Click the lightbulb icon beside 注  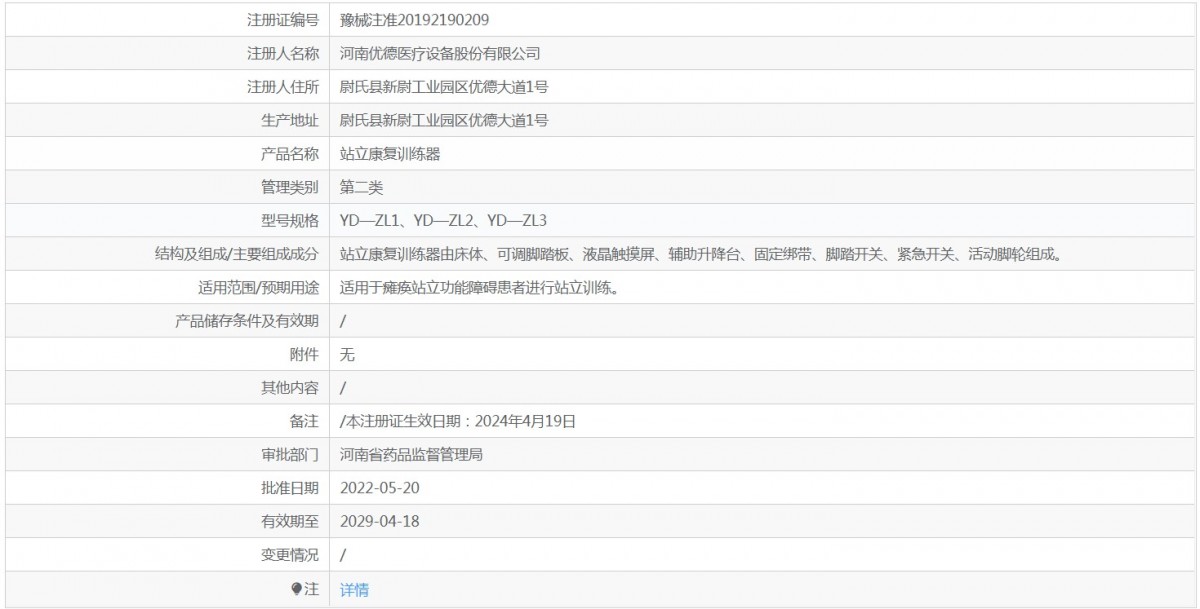[296, 589]
